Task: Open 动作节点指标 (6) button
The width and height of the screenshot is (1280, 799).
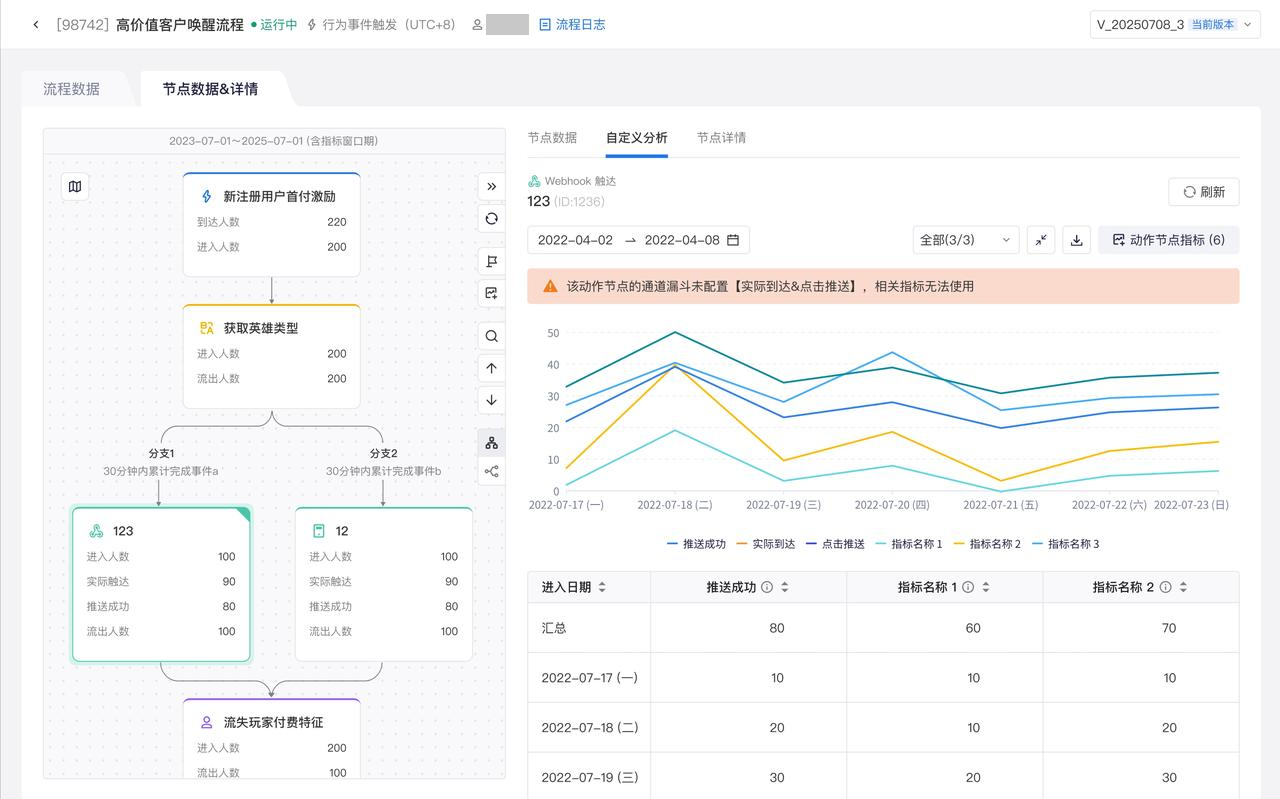Action: point(1169,240)
